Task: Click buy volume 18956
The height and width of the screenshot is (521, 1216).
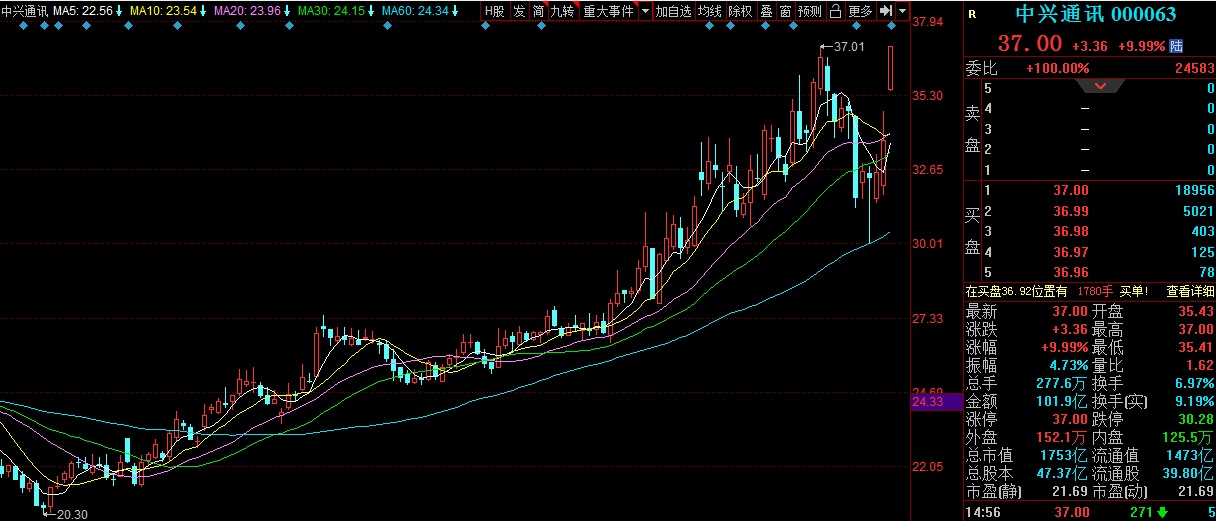Action: (x=1195, y=190)
